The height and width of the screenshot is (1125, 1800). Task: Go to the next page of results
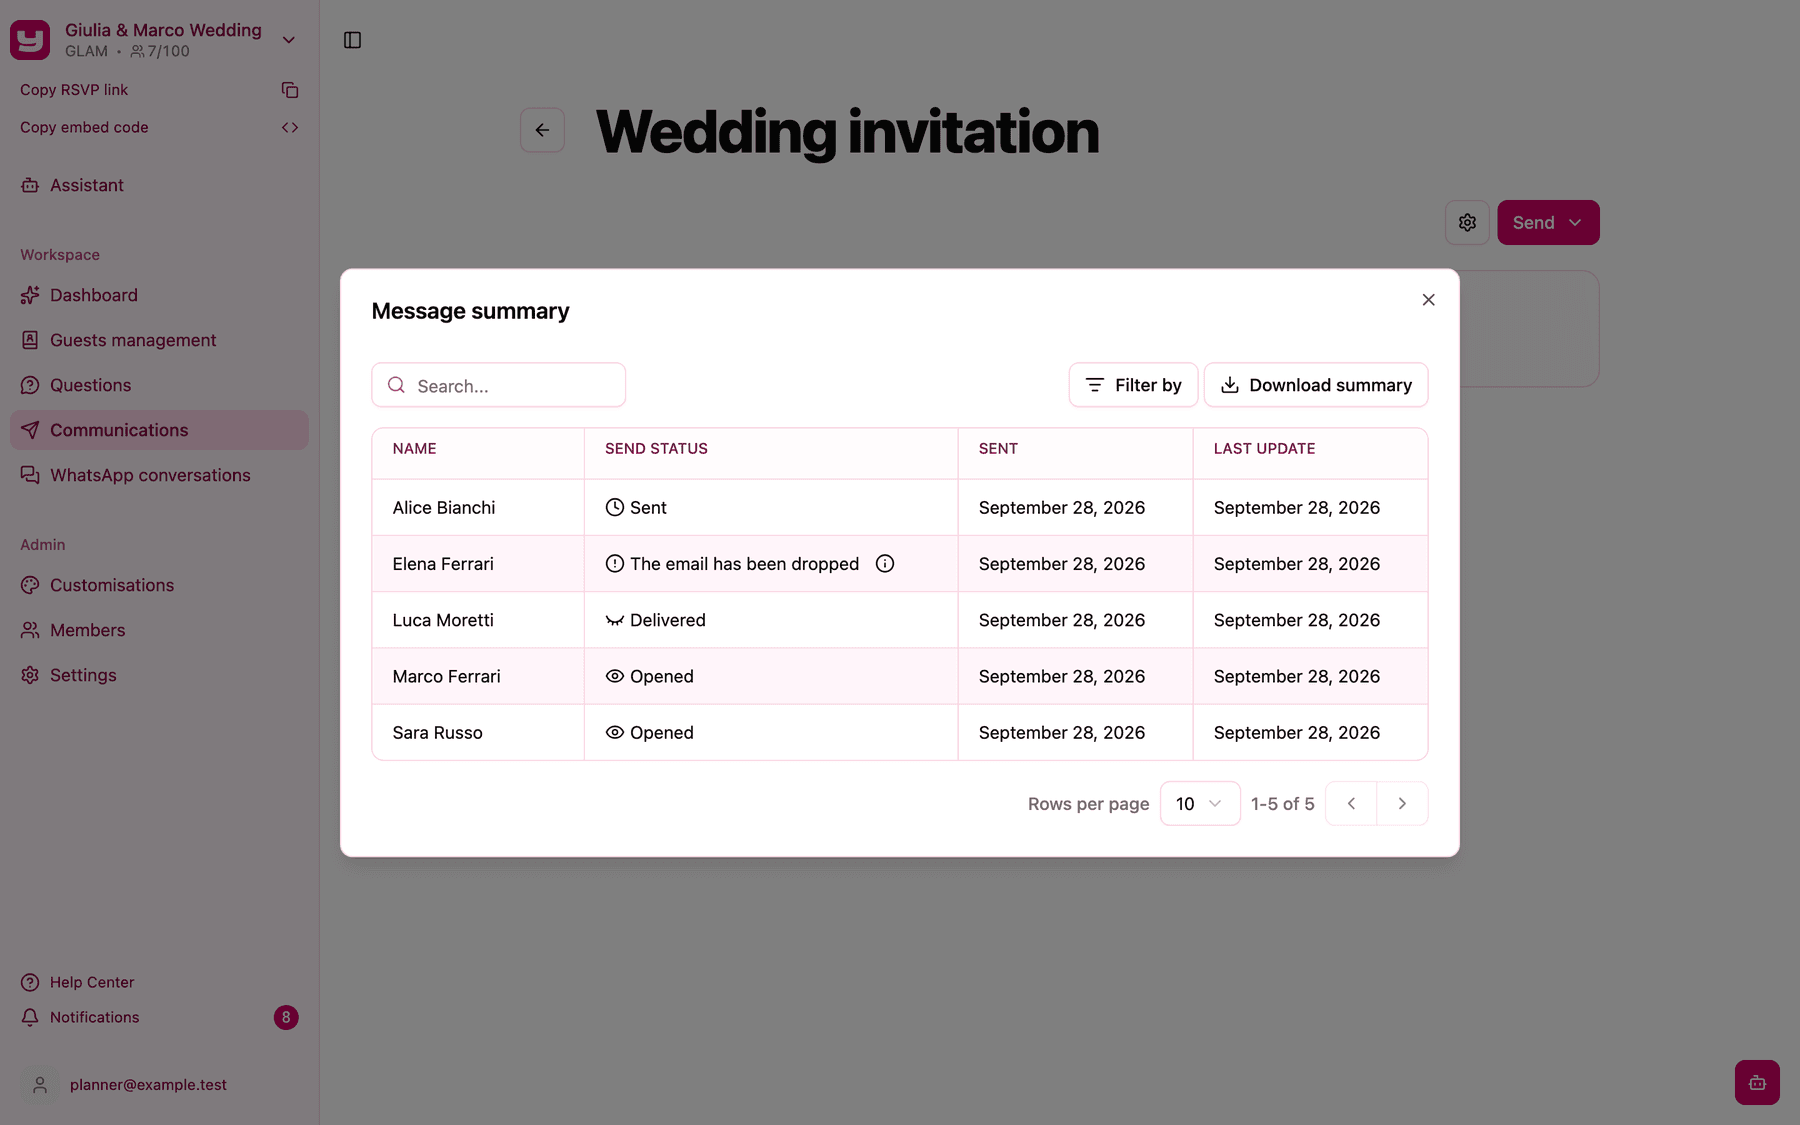(x=1402, y=804)
